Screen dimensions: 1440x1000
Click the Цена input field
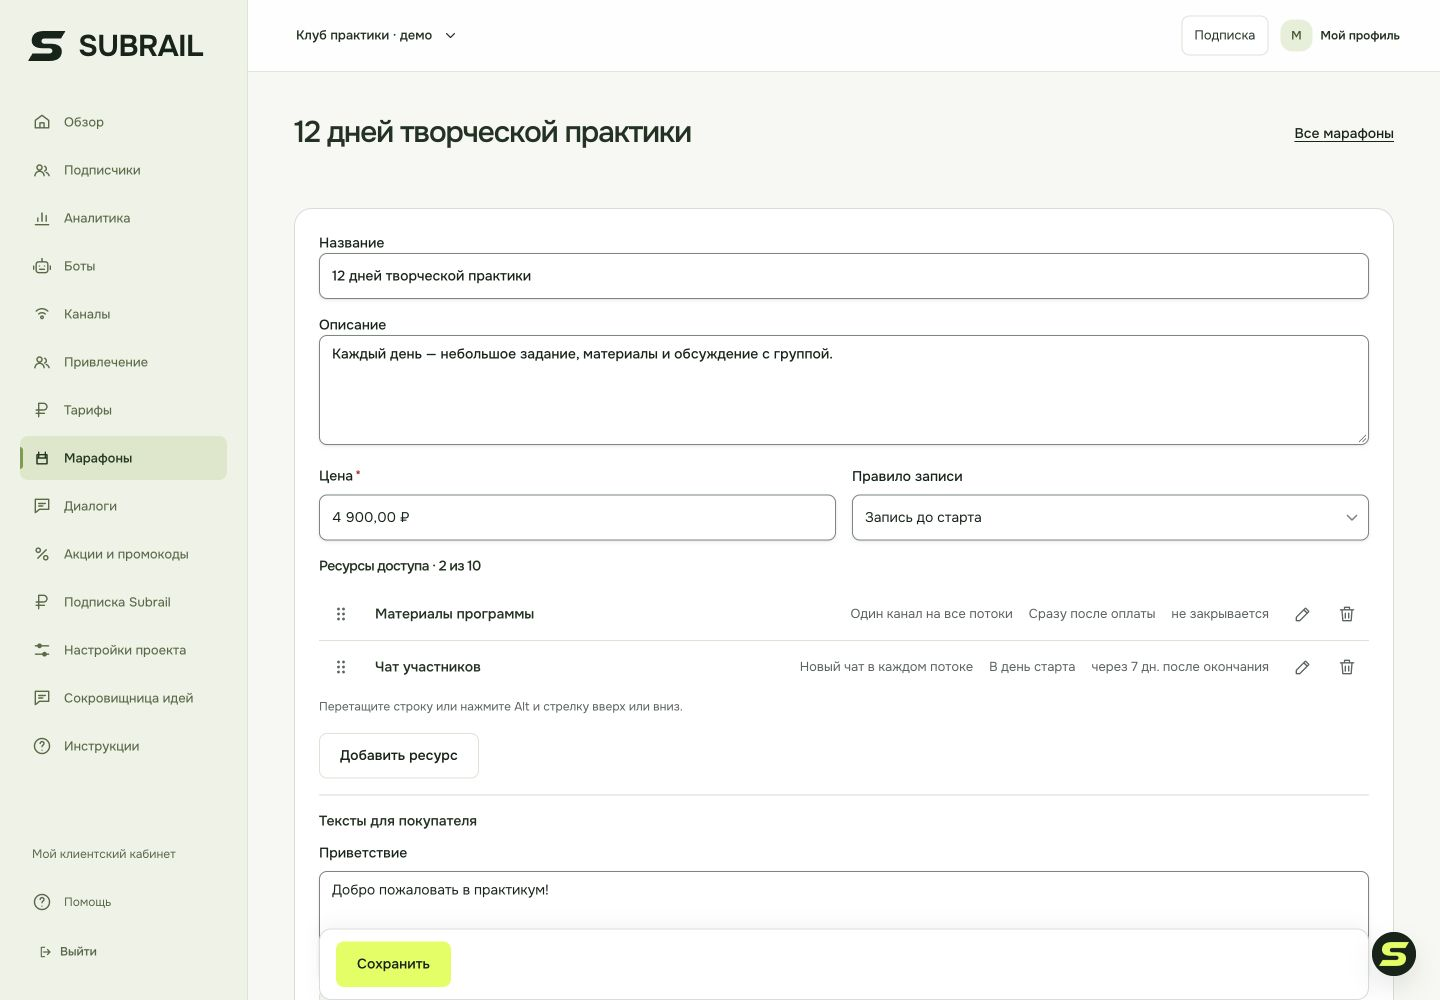point(577,518)
